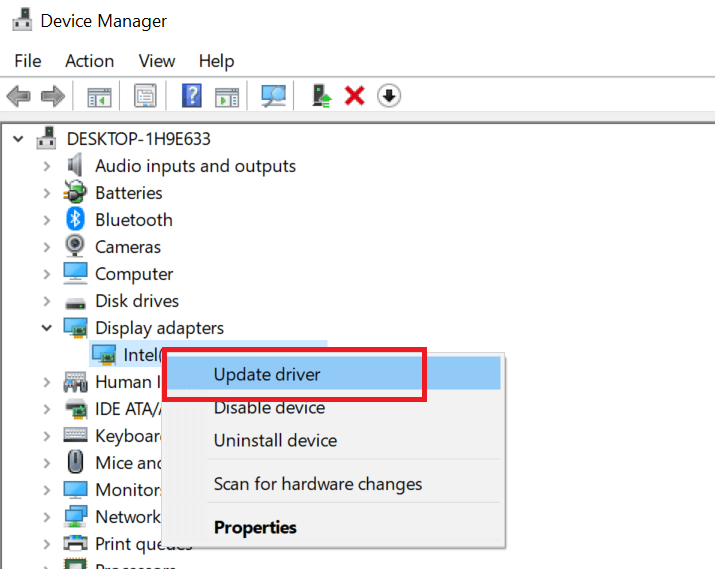Image resolution: width=715 pixels, height=569 pixels.
Task: Expand the Print queues arrow
Action: [47, 543]
